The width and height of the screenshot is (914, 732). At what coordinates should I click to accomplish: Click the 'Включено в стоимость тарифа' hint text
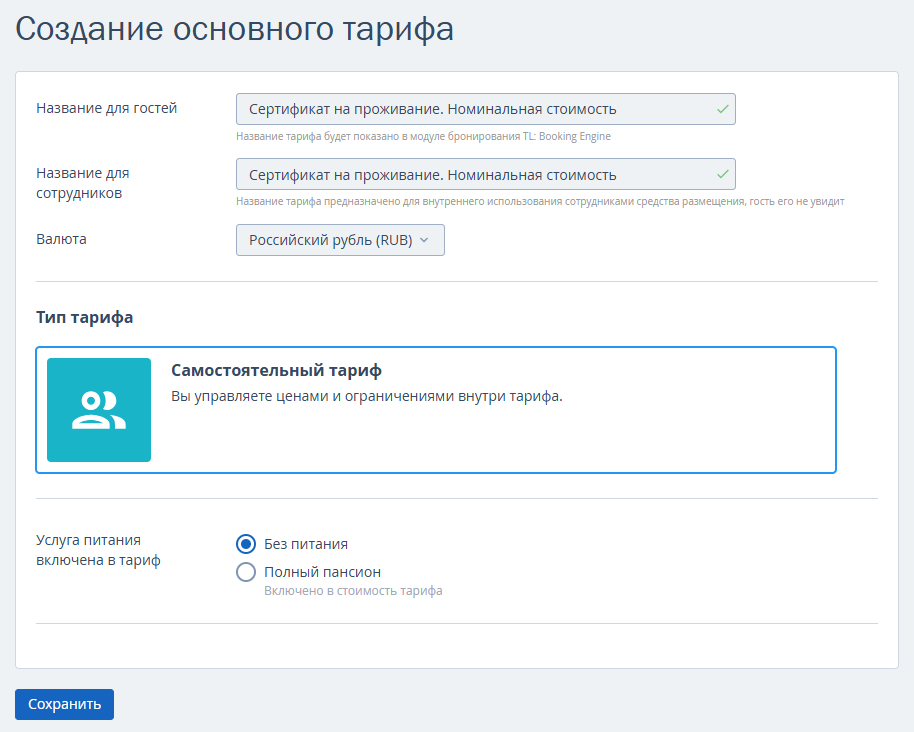(x=353, y=590)
